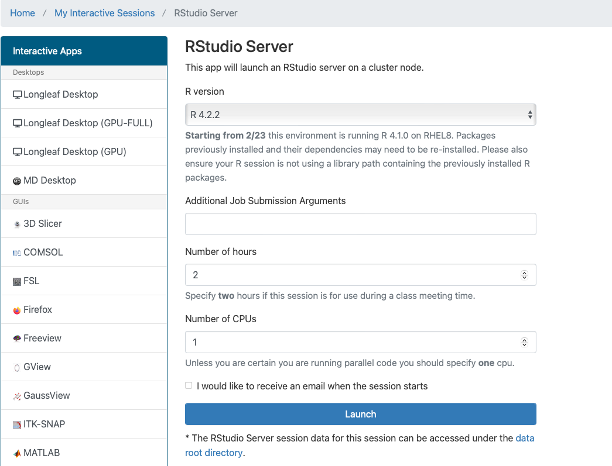Click the Interactive Apps sidebar header
Screen dimensions: 612x466
[x=84, y=51]
